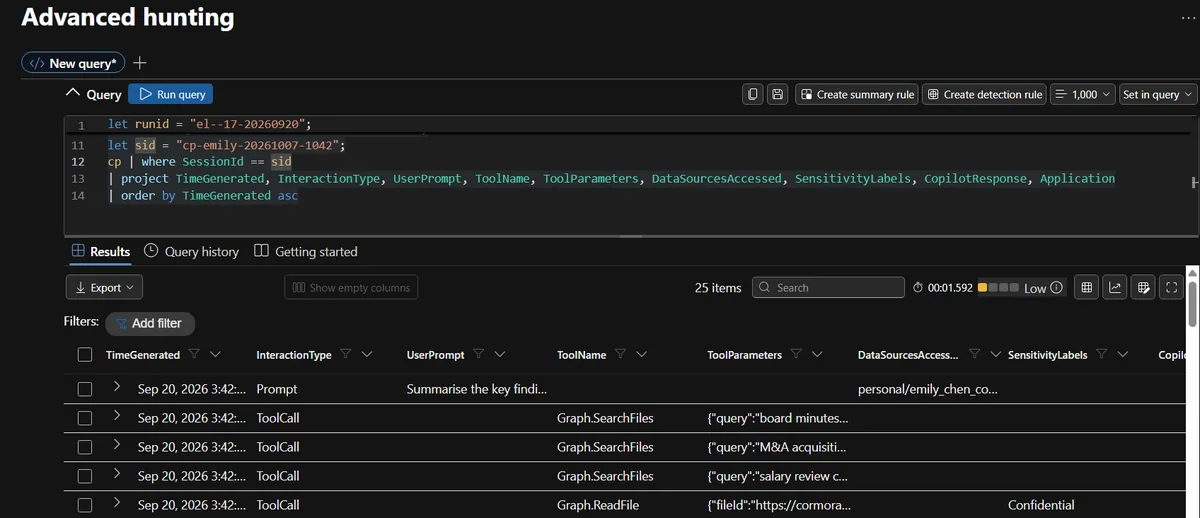Filter the DataSourcesAccessed column funnel icon
The image size is (1200, 518).
(974, 354)
